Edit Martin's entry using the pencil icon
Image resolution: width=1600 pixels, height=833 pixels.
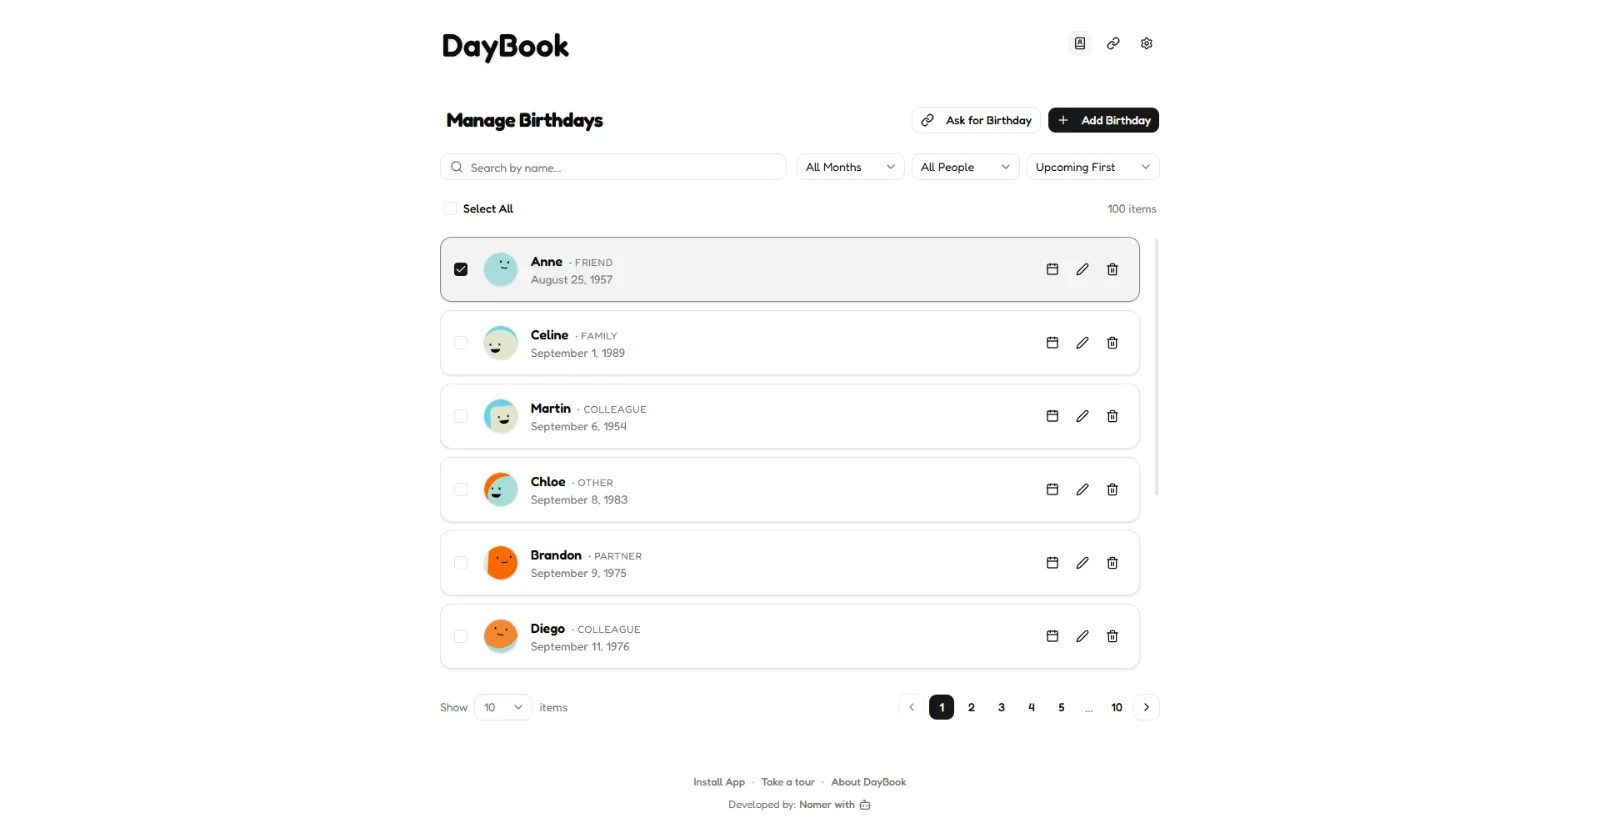(x=1082, y=416)
